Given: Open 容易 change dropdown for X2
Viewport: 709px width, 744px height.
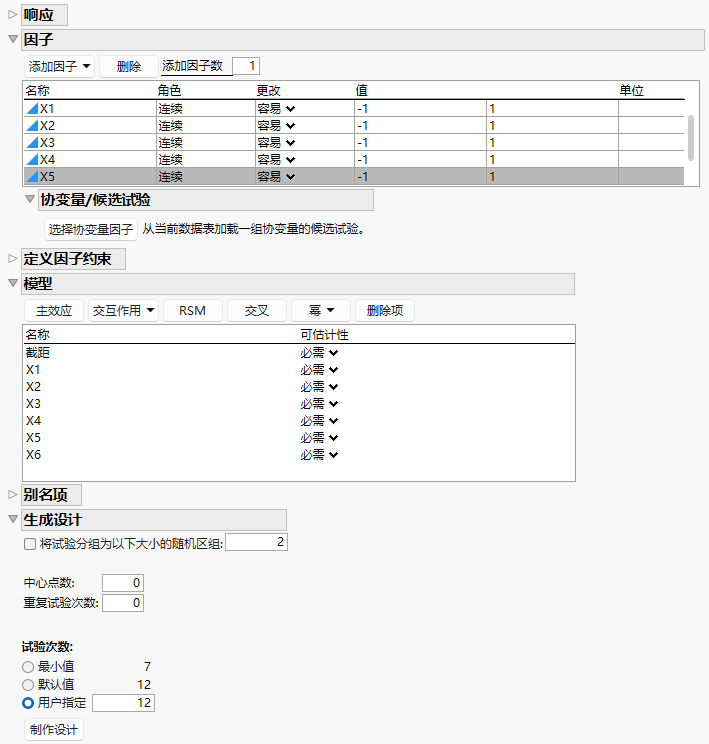Looking at the screenshot, I should point(276,126).
